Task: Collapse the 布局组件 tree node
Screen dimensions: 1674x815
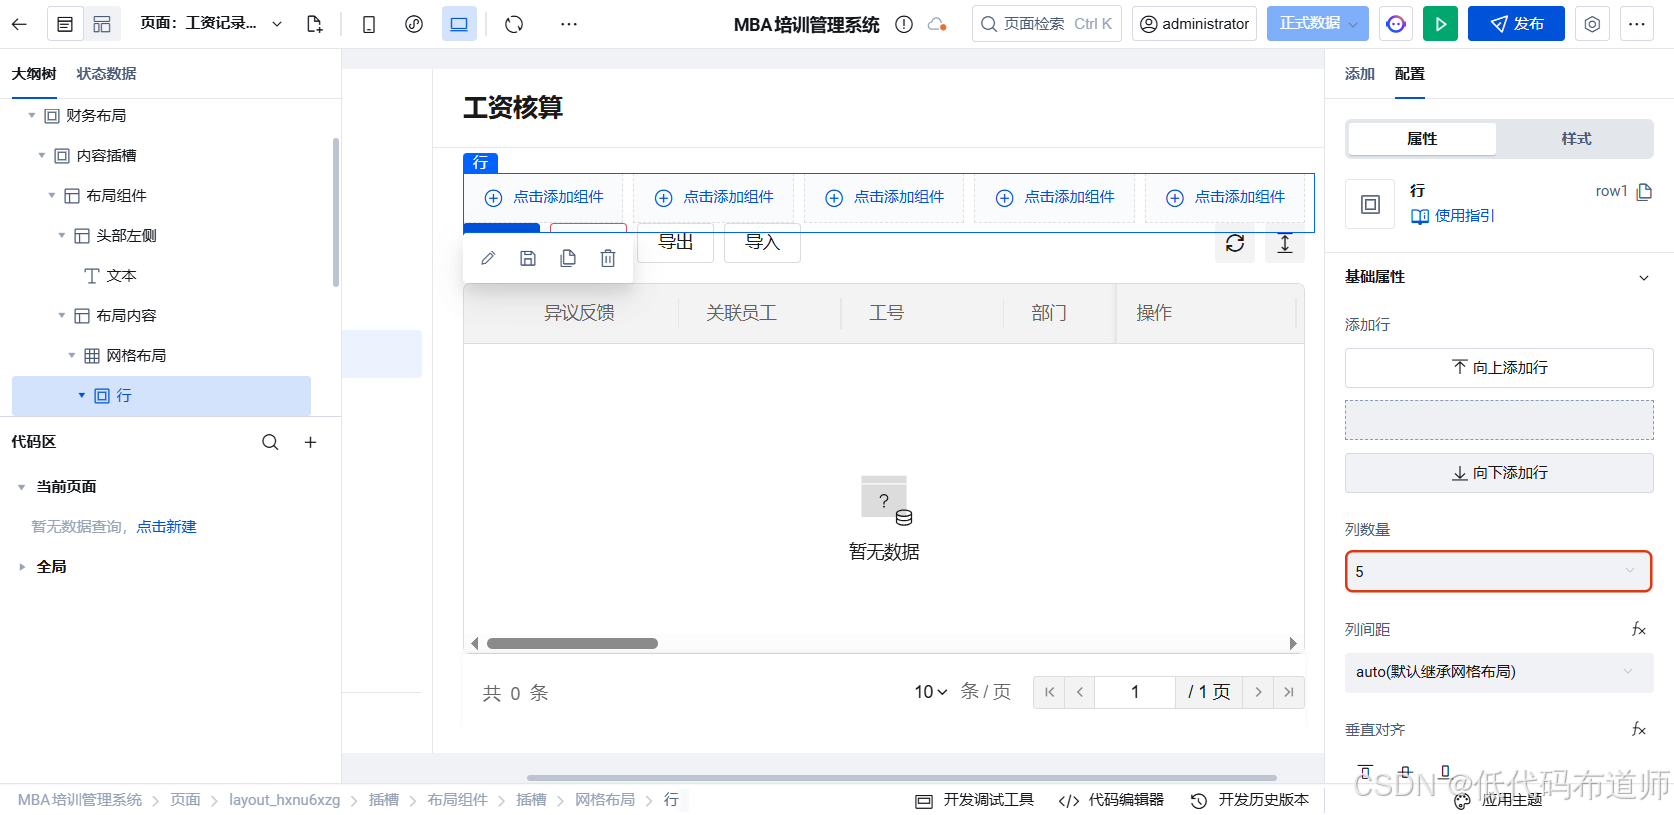Action: [x=52, y=196]
